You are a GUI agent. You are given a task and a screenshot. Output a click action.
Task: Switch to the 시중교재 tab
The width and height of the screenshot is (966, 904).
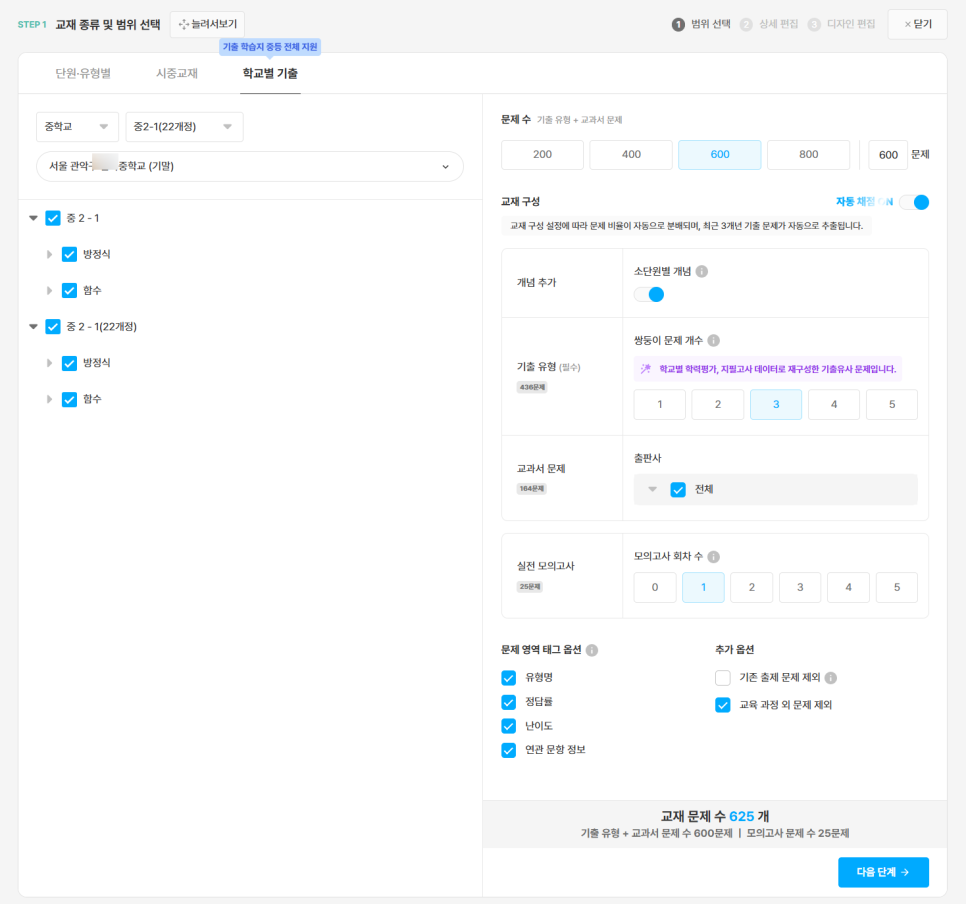(x=177, y=73)
